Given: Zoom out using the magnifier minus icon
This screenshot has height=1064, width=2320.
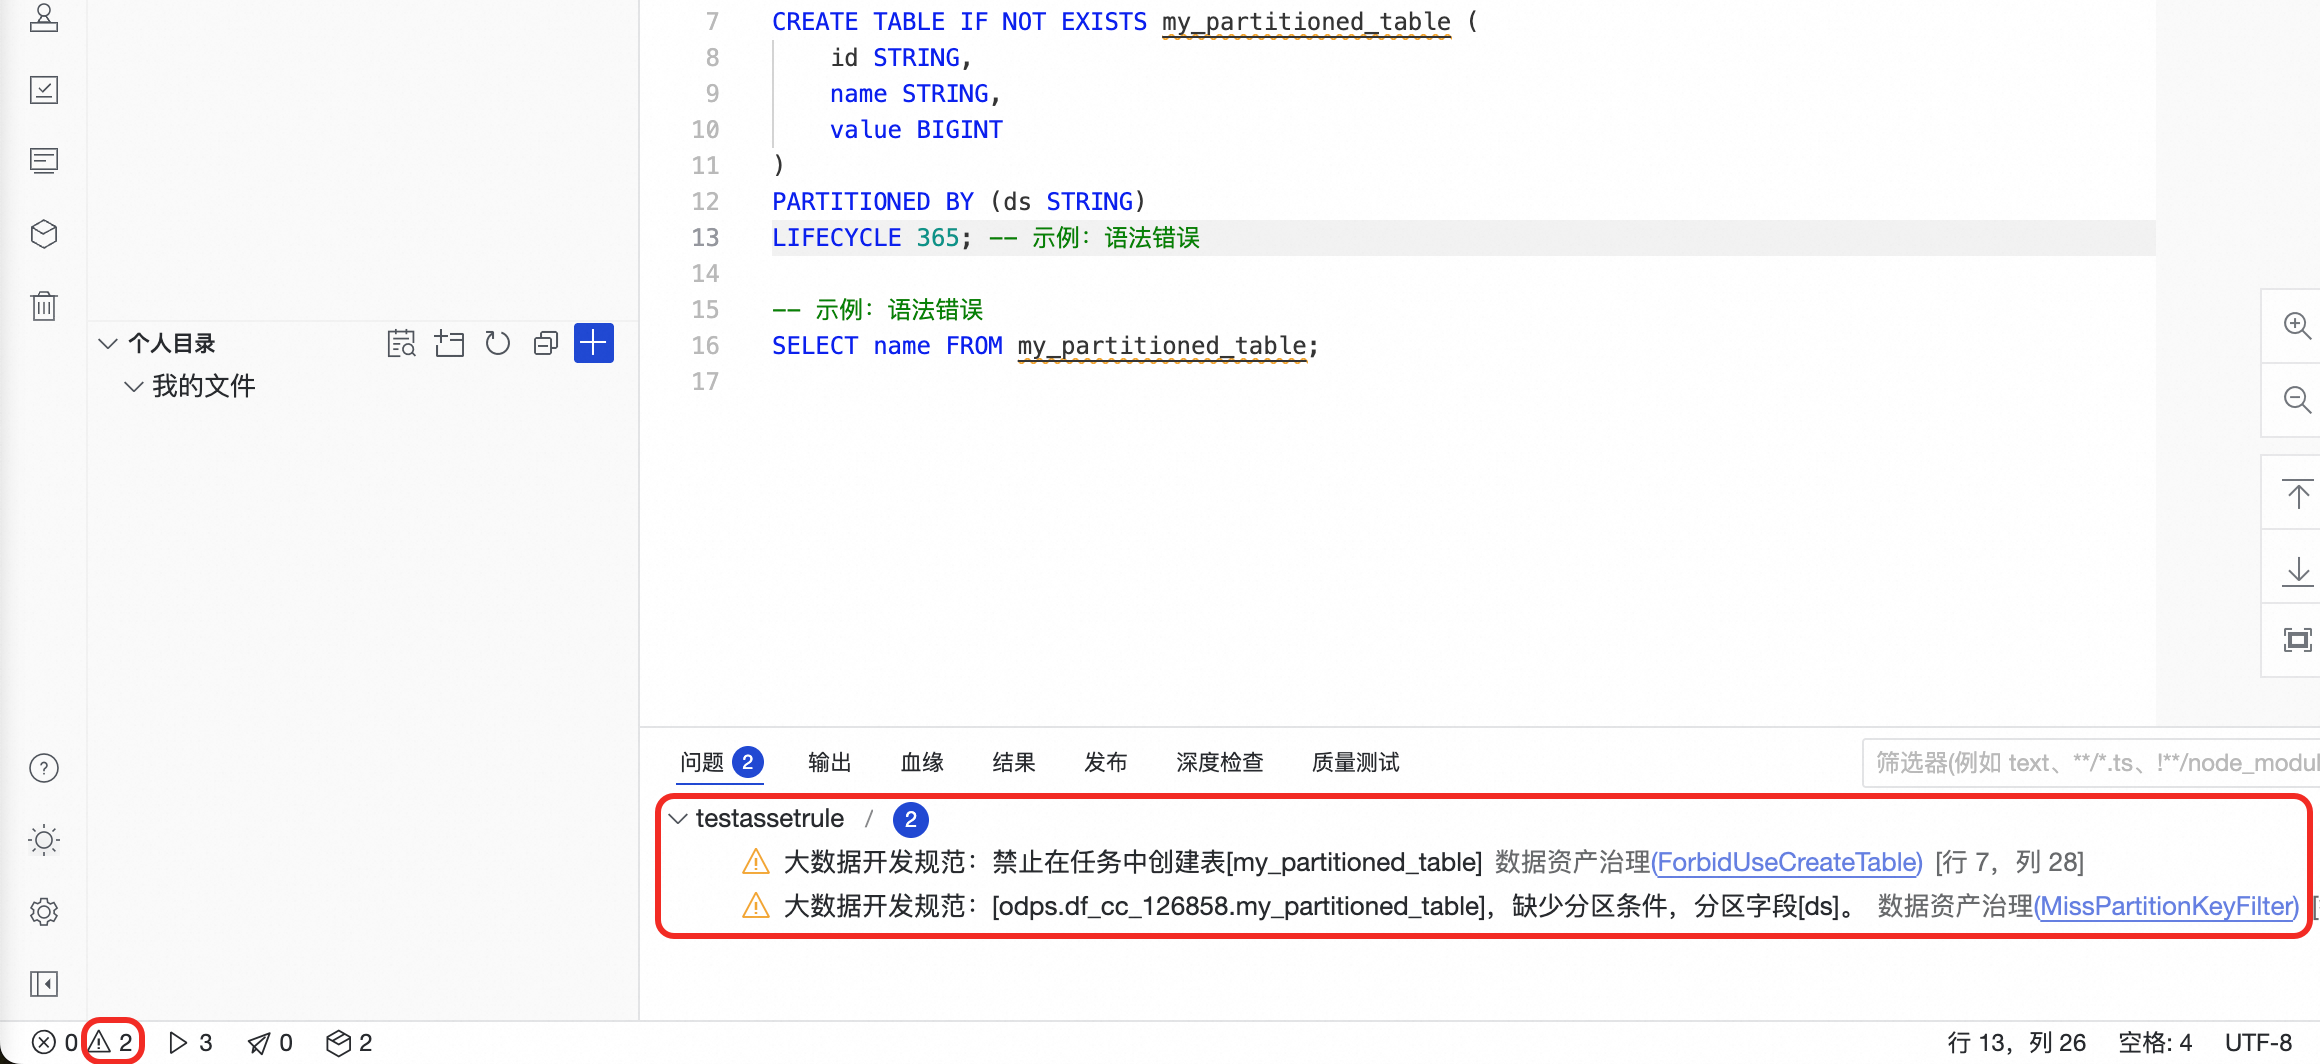Looking at the screenshot, I should tap(2297, 400).
